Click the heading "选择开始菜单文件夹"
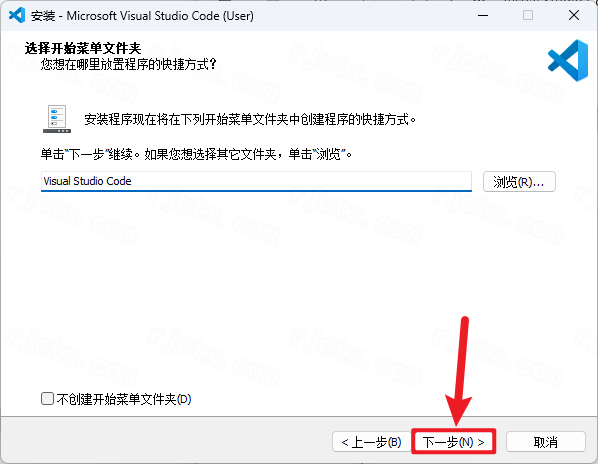The width and height of the screenshot is (598, 464). coord(83,48)
